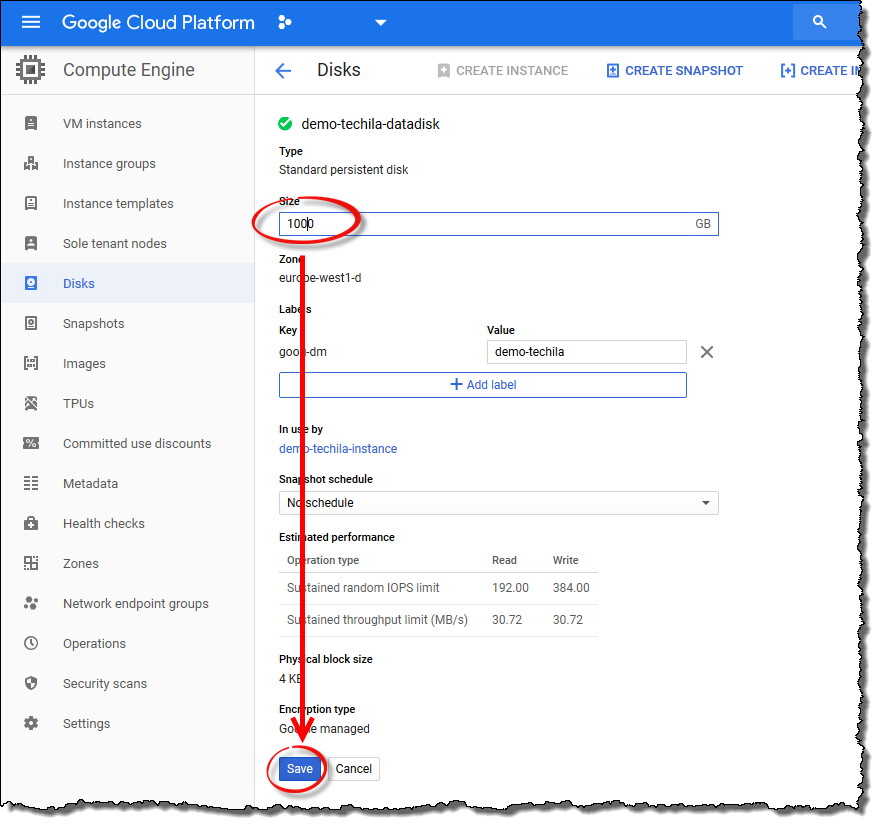Click the Add label button

tap(483, 385)
